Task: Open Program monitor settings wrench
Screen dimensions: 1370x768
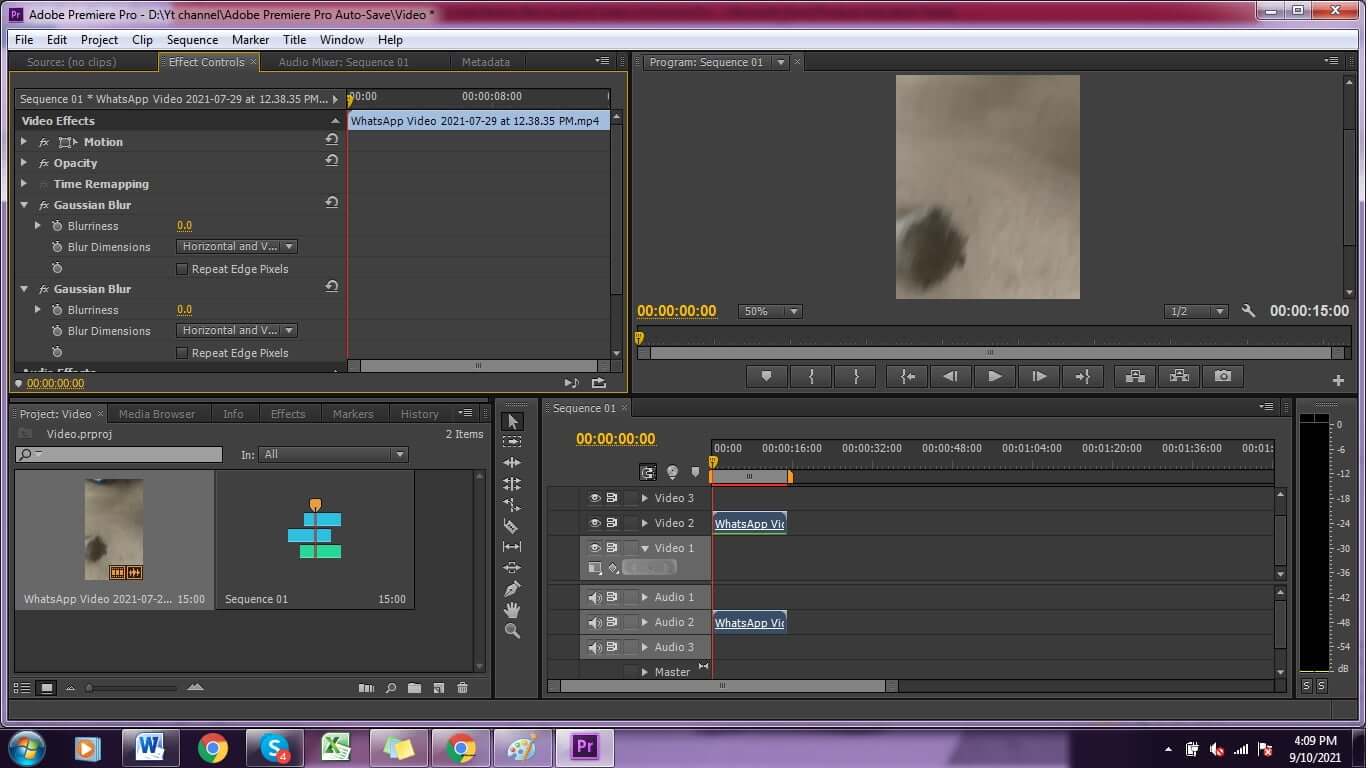Action: pos(1248,311)
